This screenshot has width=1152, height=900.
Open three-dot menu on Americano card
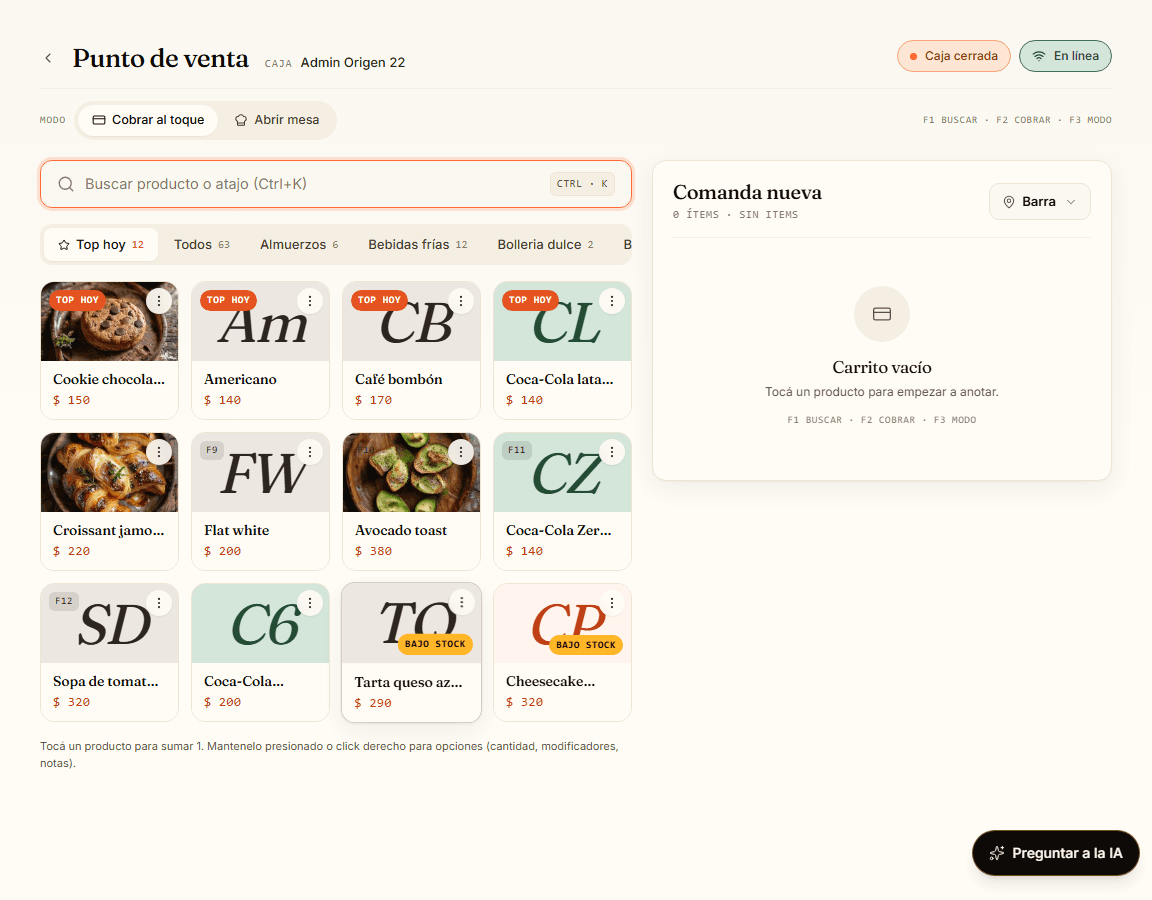pos(310,300)
